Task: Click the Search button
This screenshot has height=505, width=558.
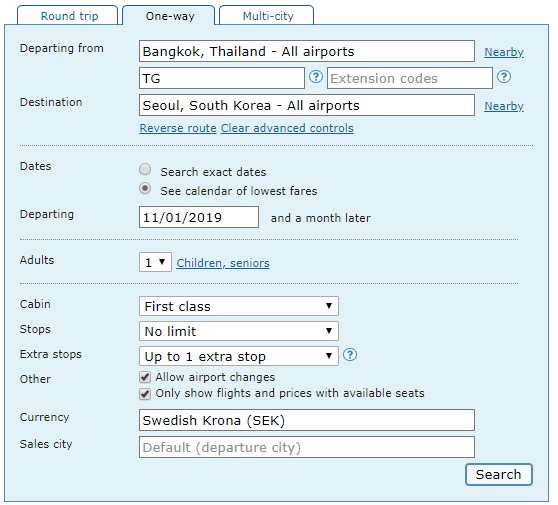Action: [x=499, y=474]
